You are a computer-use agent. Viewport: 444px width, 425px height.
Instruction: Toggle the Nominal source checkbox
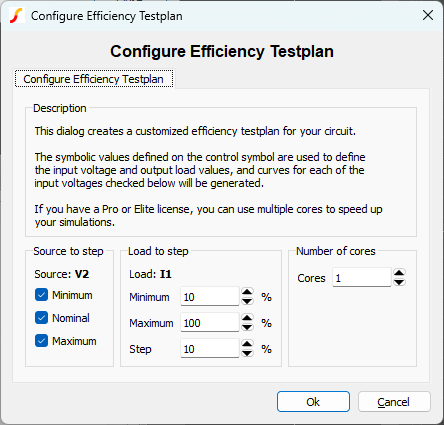click(41, 318)
